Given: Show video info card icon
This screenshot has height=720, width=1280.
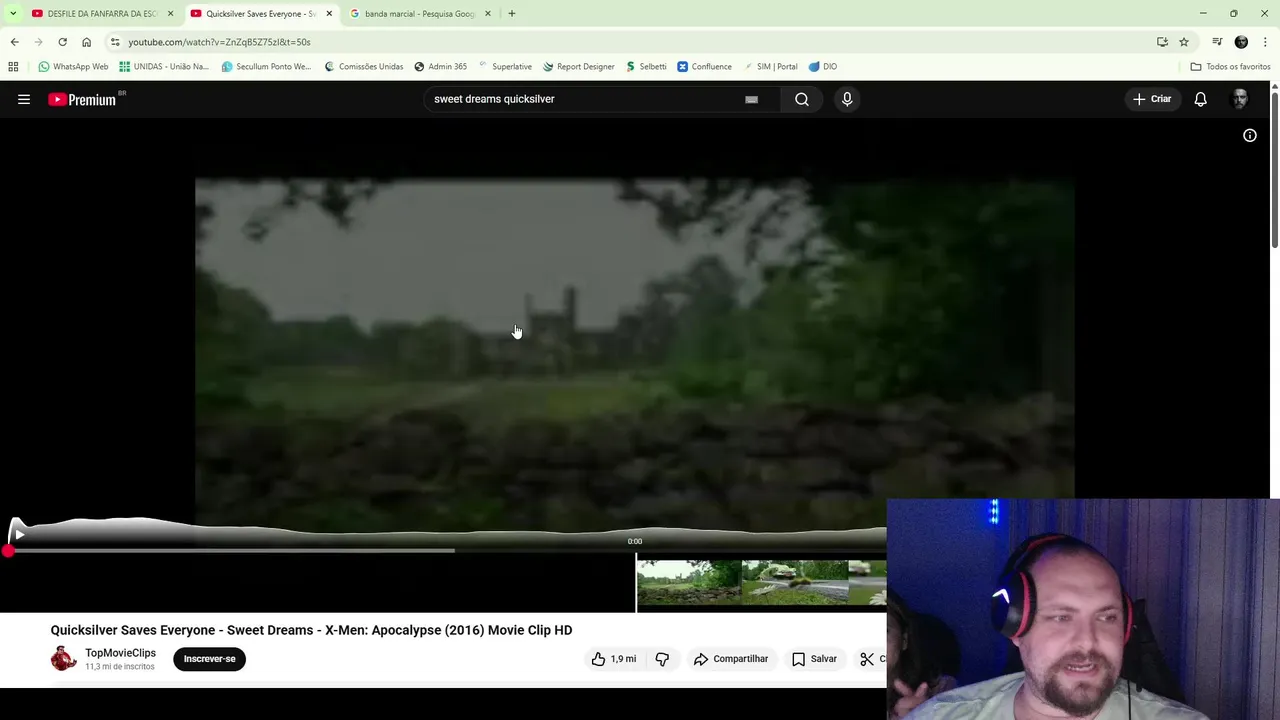Looking at the screenshot, I should (1250, 135).
